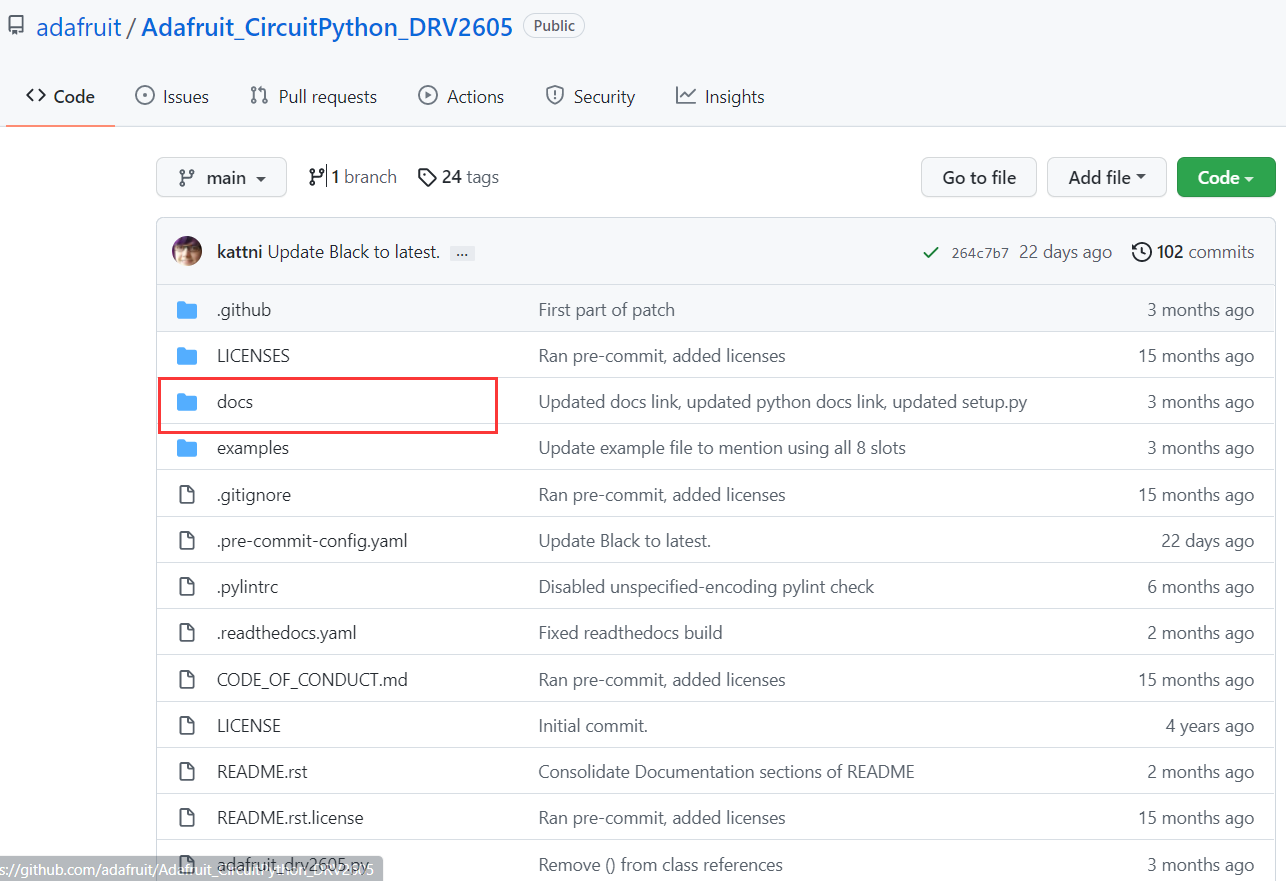Open the .github folder icon
Viewport: 1286px width, 881px height.
(187, 310)
